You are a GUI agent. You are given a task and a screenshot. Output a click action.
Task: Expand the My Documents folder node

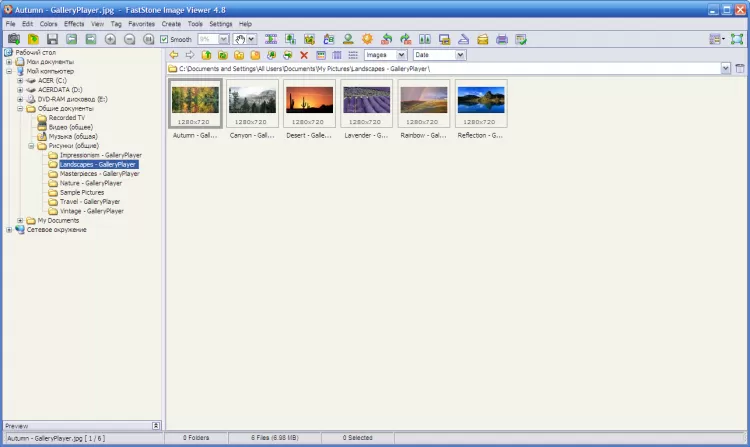tap(20, 220)
